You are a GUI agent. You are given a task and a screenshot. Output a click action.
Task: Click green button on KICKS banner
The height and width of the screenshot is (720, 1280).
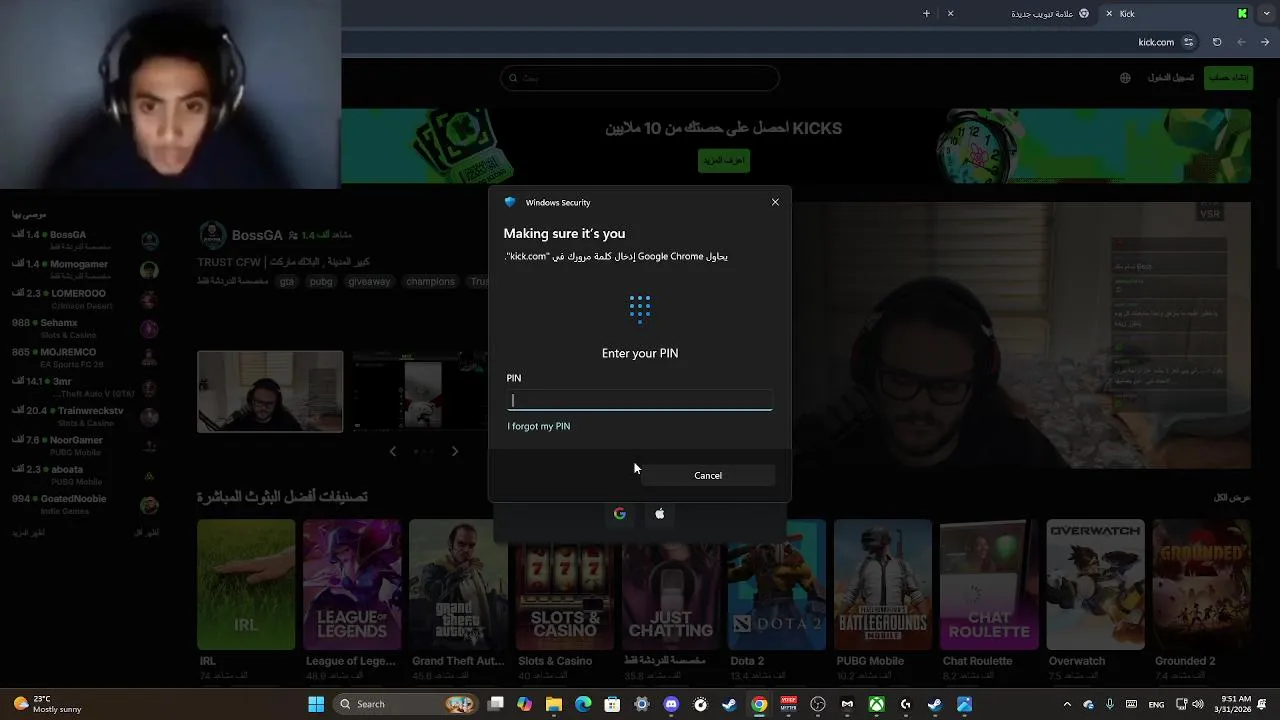pyautogui.click(x=724, y=160)
